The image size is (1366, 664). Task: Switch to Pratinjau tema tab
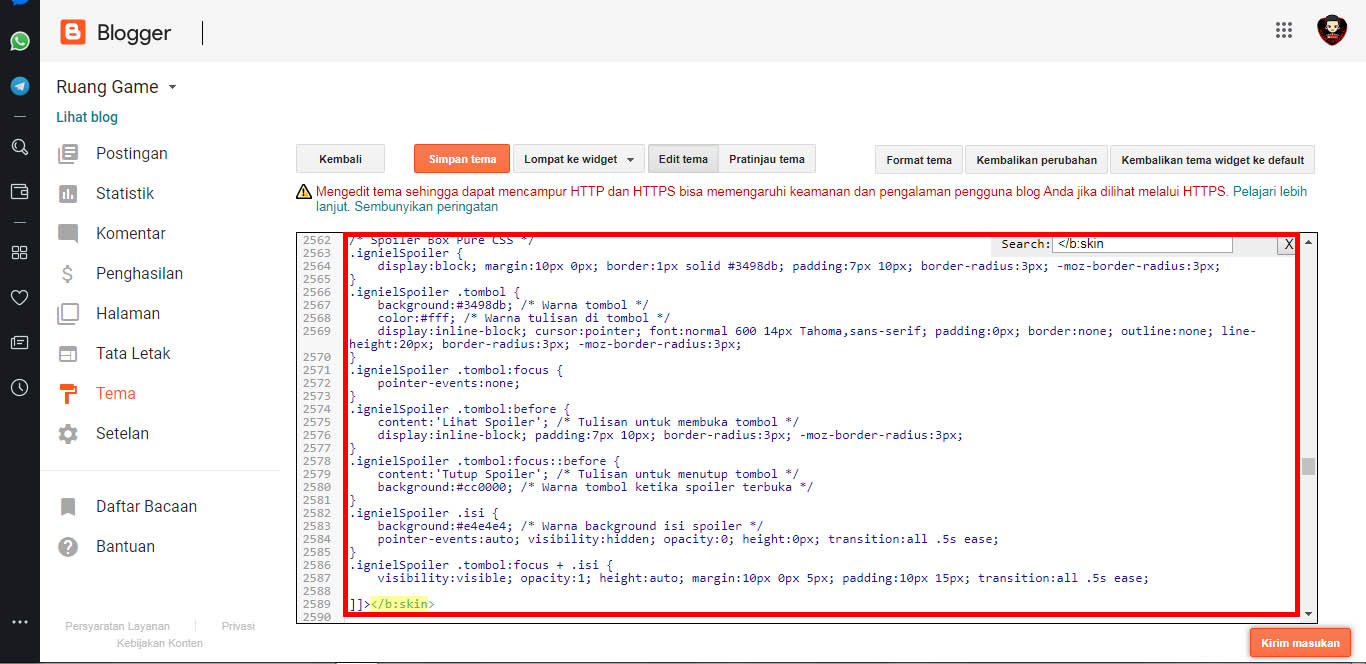766,159
